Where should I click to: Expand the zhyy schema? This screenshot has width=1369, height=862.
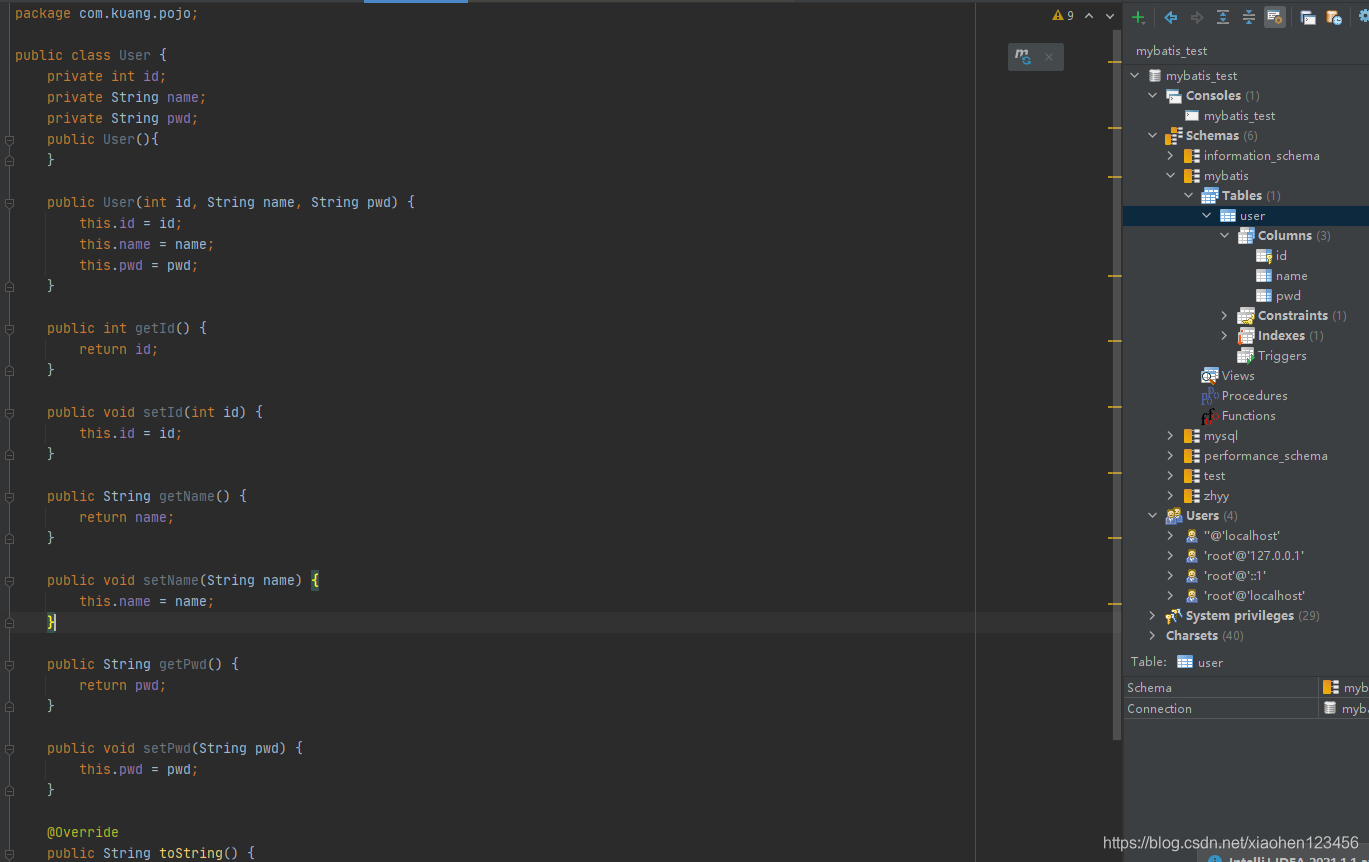click(x=1170, y=496)
